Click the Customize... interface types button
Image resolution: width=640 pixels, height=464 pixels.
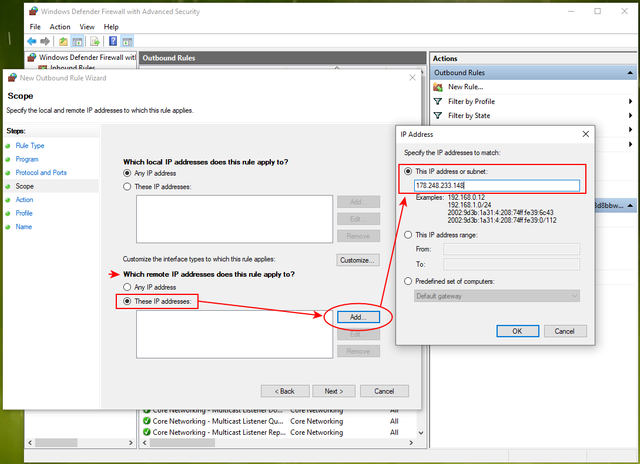pyautogui.click(x=358, y=260)
